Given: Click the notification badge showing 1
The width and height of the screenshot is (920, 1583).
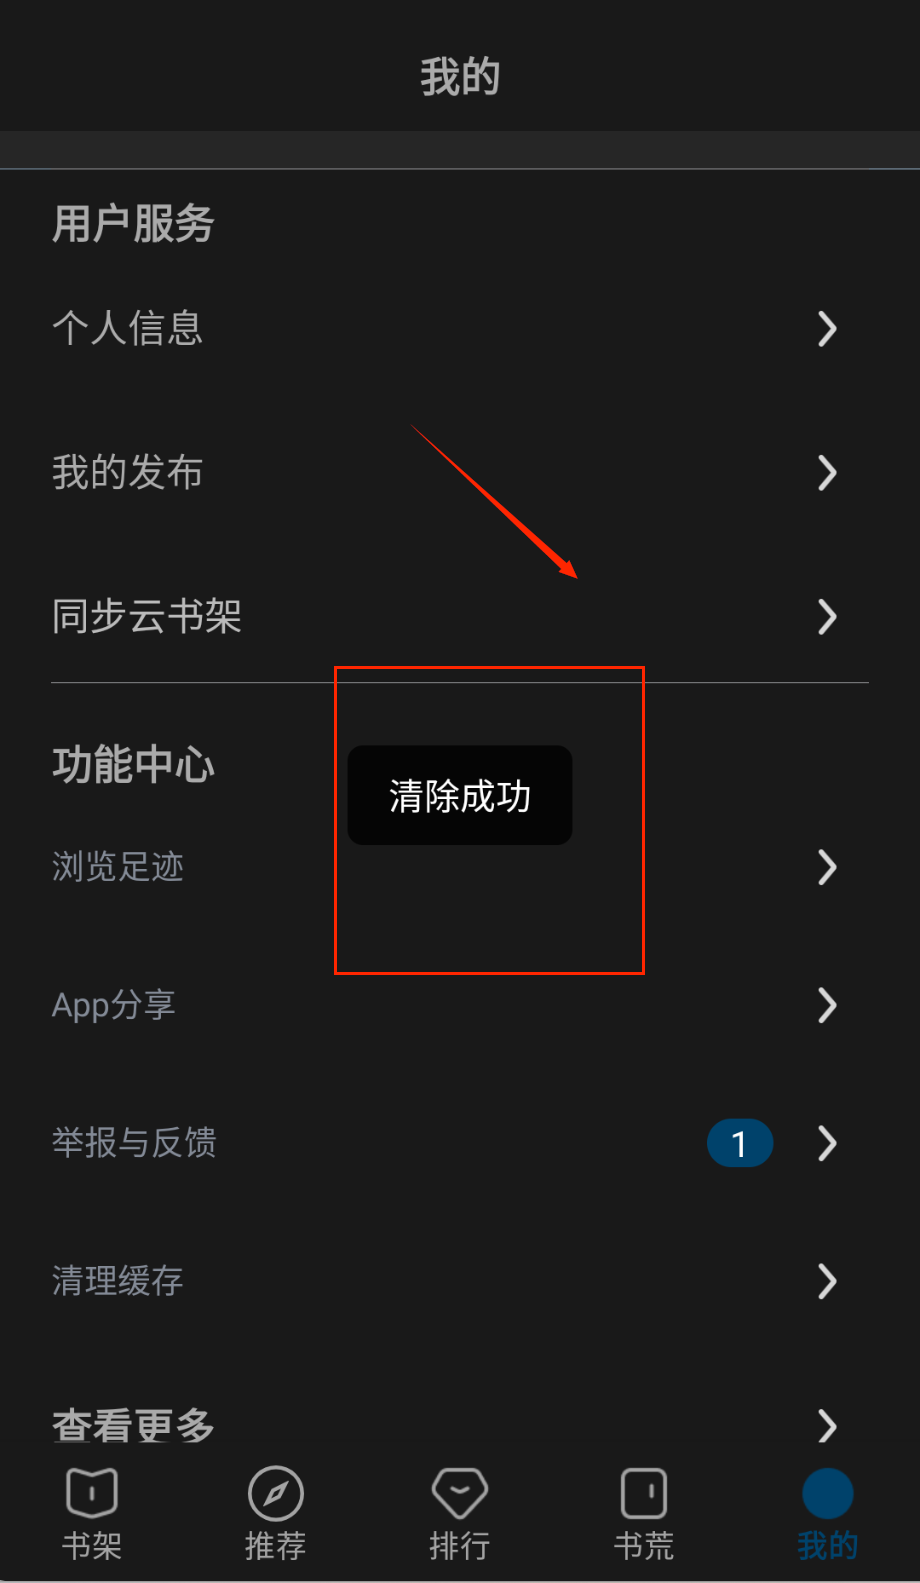Looking at the screenshot, I should click(x=740, y=1143).
